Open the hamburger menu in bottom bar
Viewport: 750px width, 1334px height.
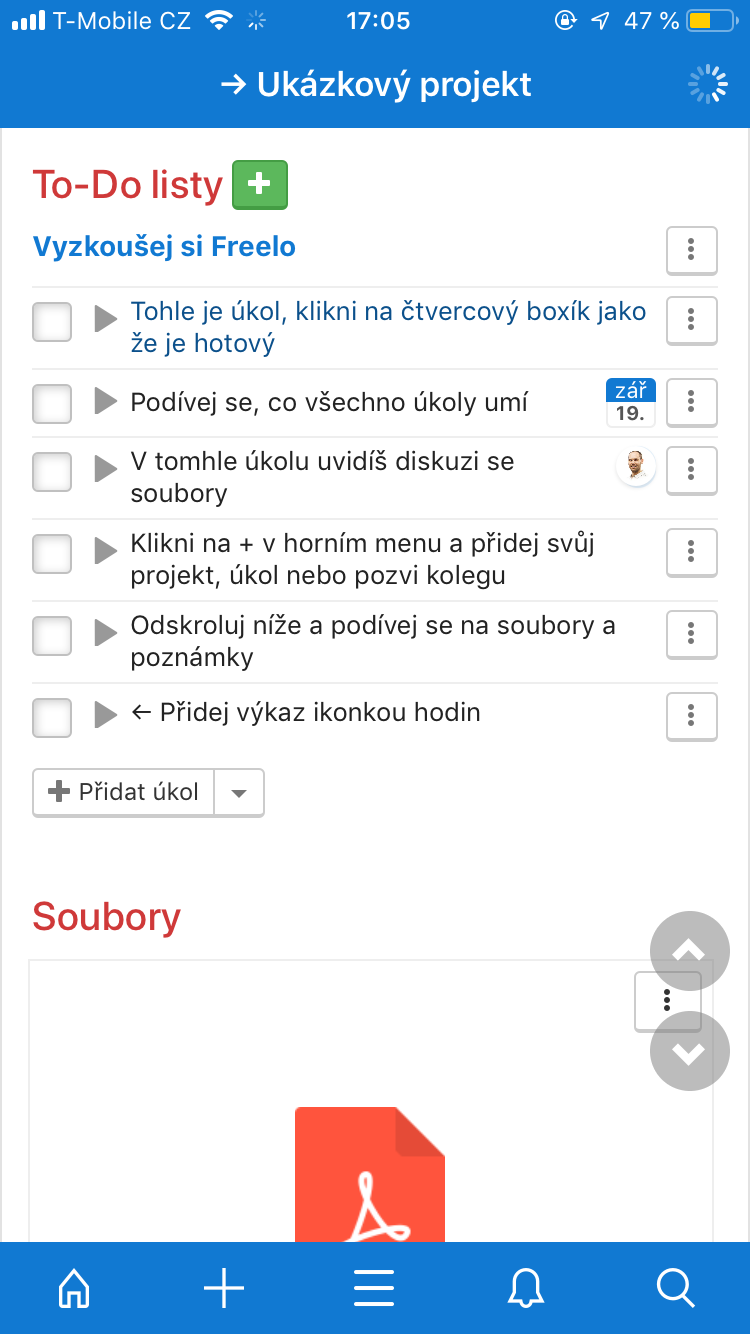pyautogui.click(x=374, y=1288)
